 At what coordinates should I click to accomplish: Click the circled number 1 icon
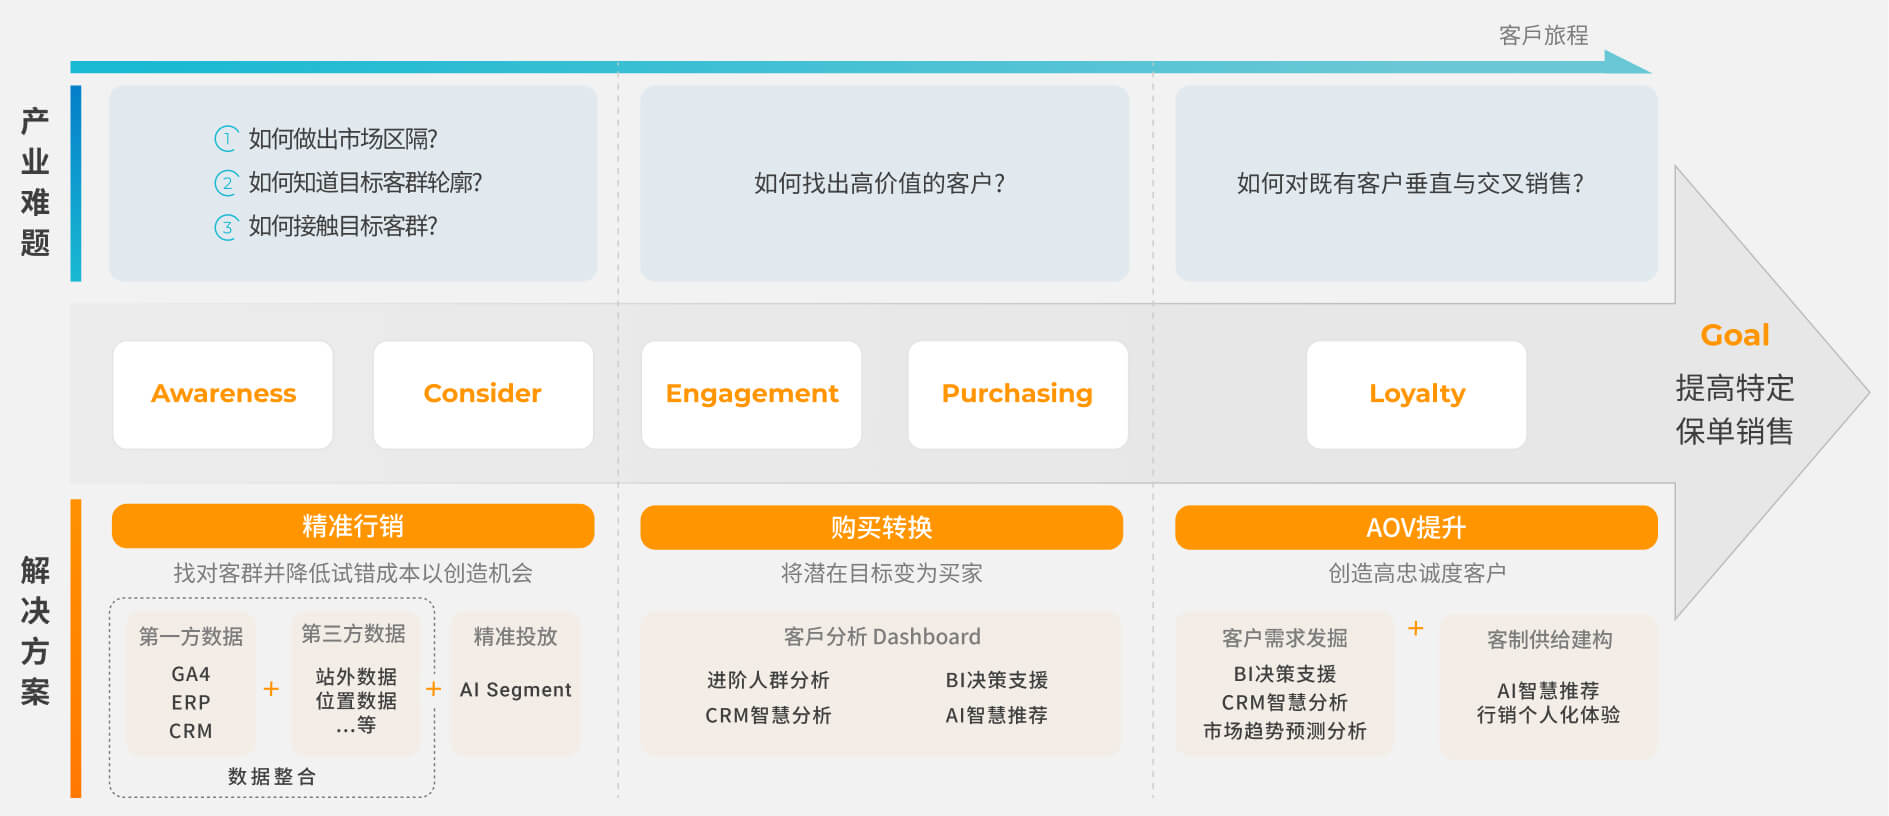tap(227, 138)
